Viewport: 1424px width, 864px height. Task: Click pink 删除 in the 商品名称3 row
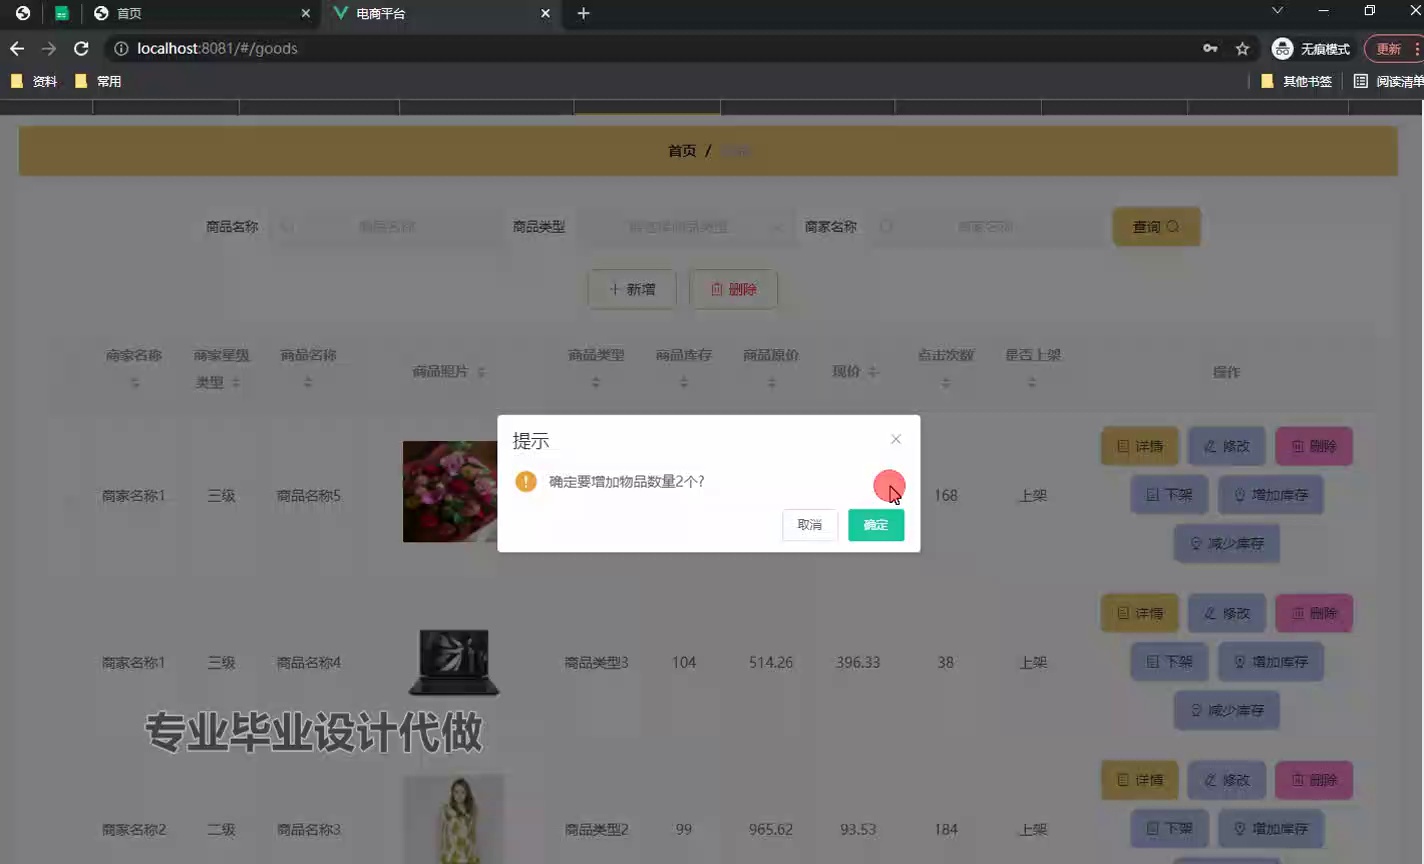click(x=1314, y=780)
